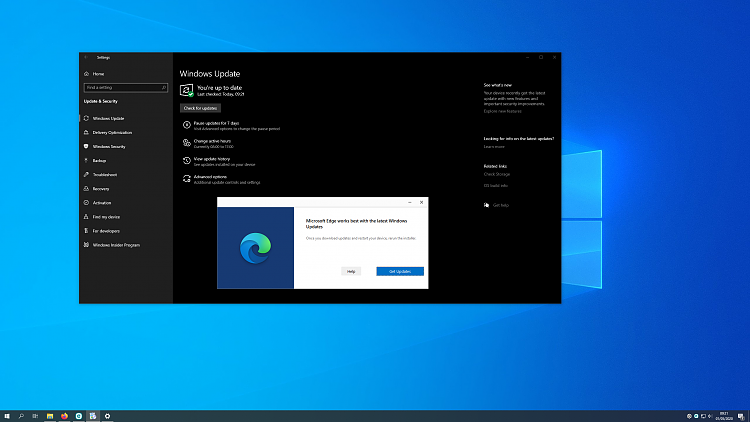
Task: Click the Get help icon
Action: pyautogui.click(x=486, y=205)
